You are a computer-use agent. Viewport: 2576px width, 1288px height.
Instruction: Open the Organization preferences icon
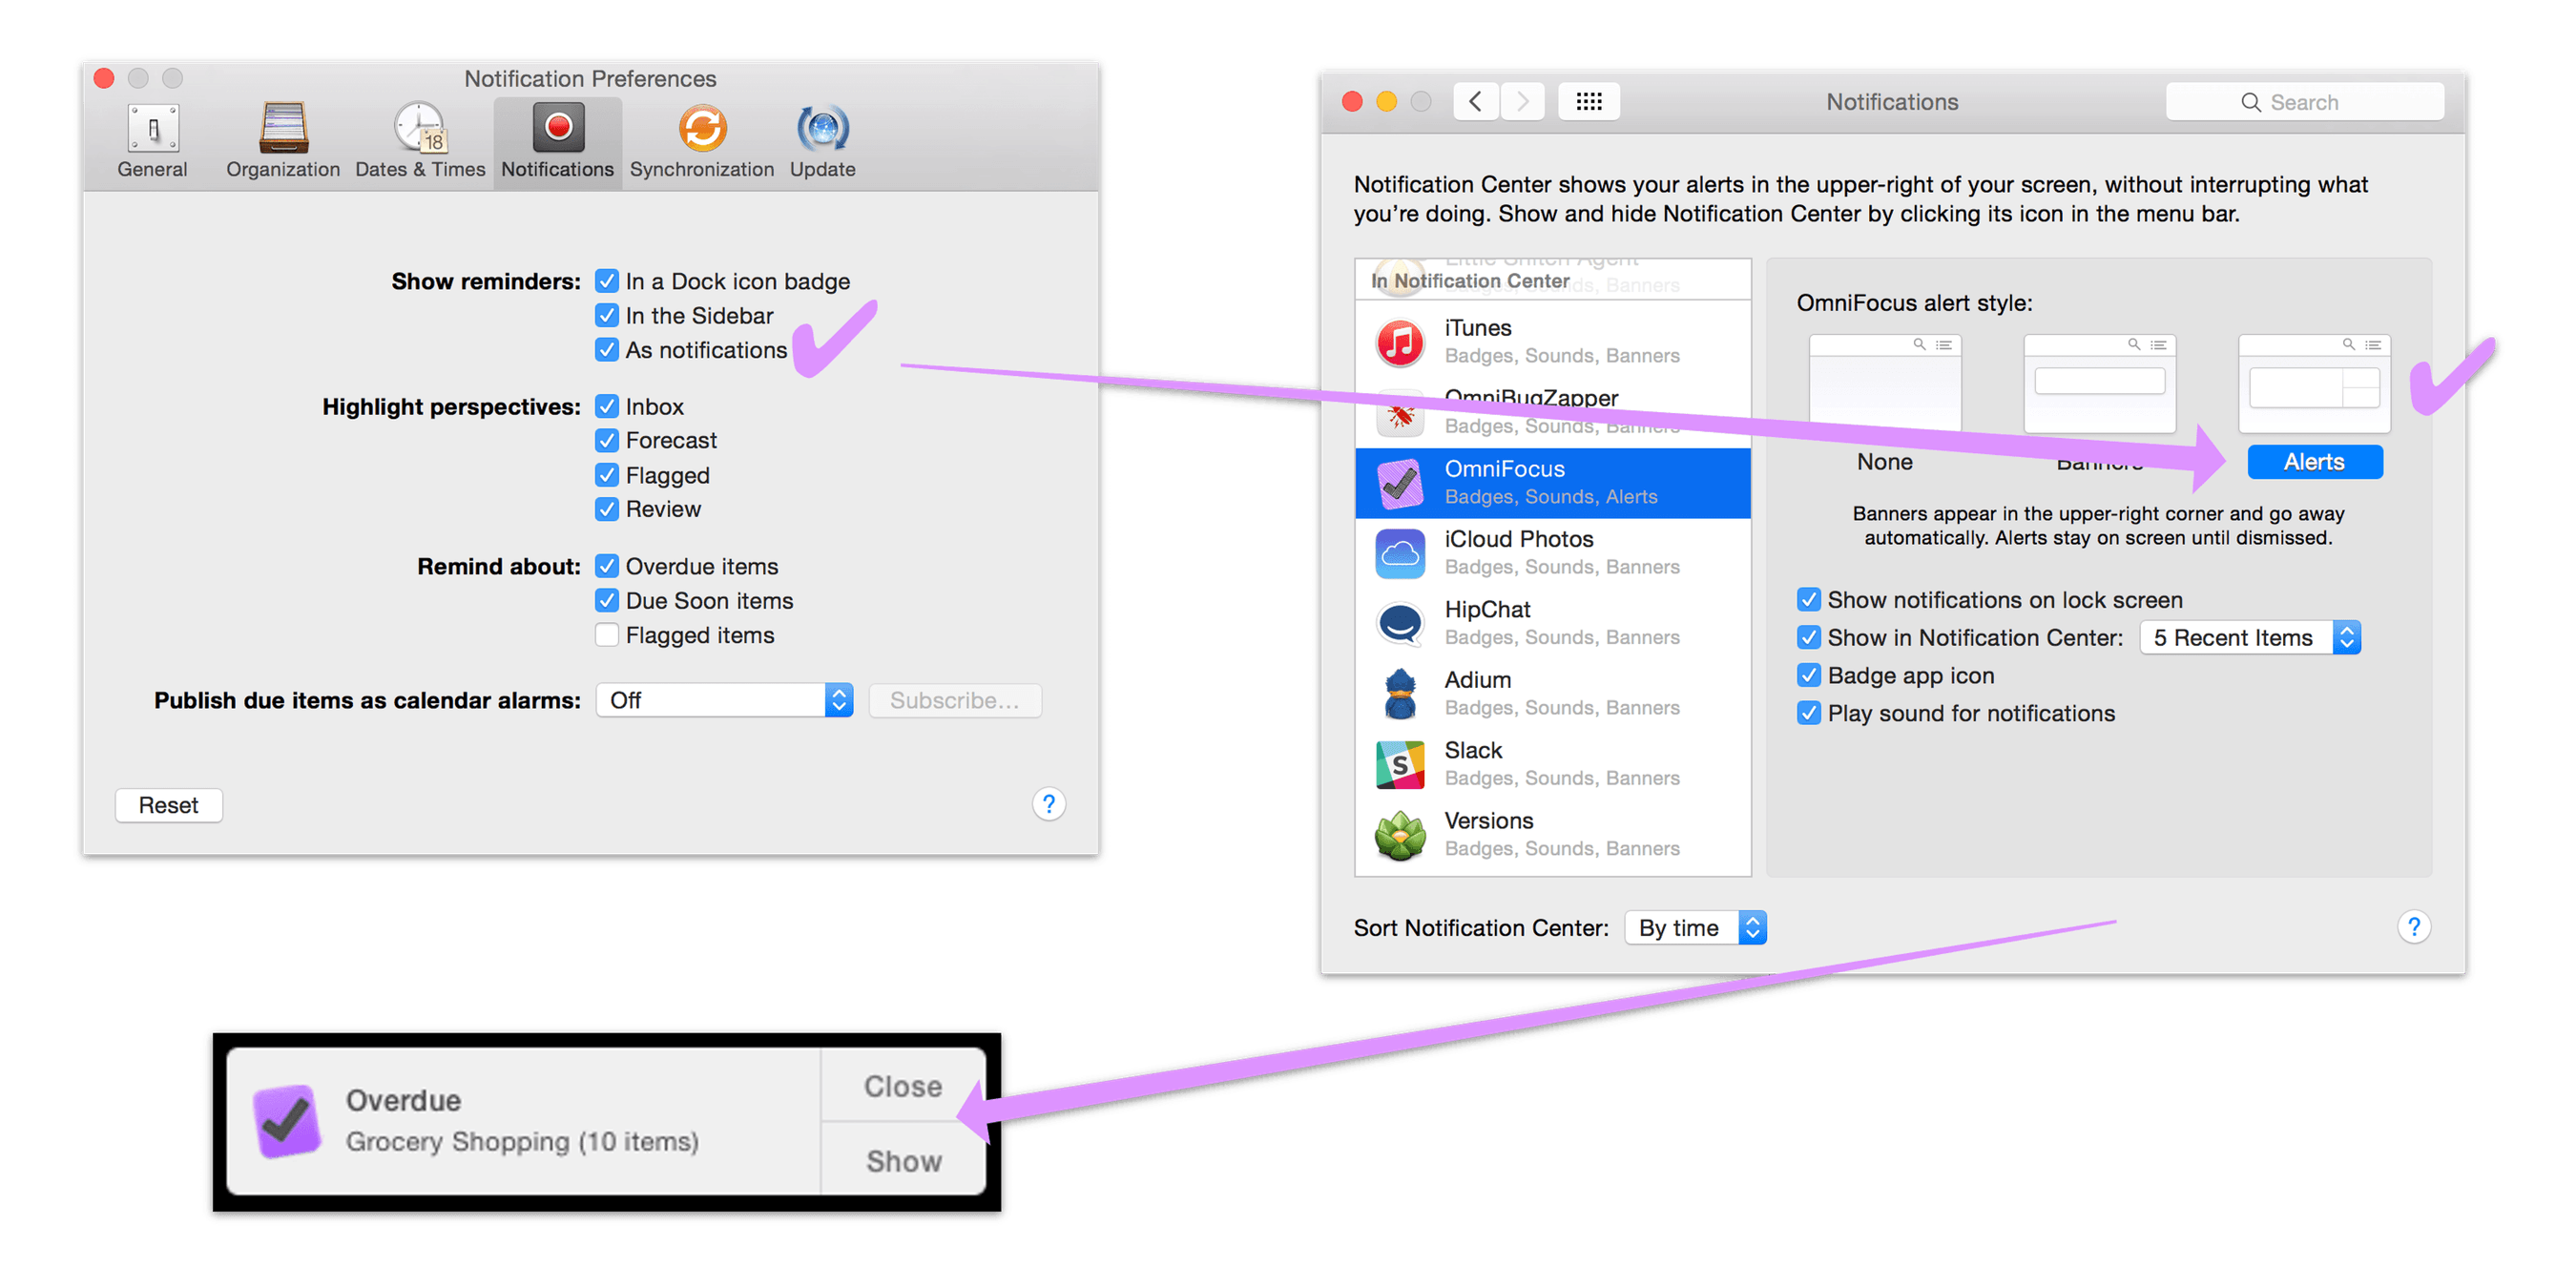pyautogui.click(x=283, y=128)
